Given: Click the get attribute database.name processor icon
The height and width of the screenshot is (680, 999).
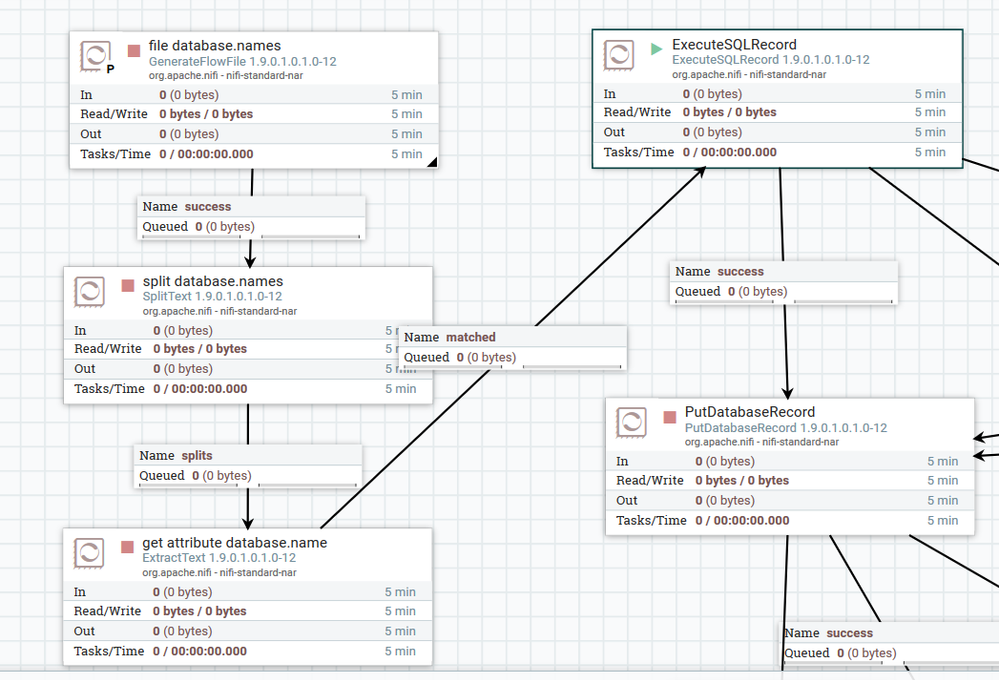Looking at the screenshot, I should (x=89, y=553).
